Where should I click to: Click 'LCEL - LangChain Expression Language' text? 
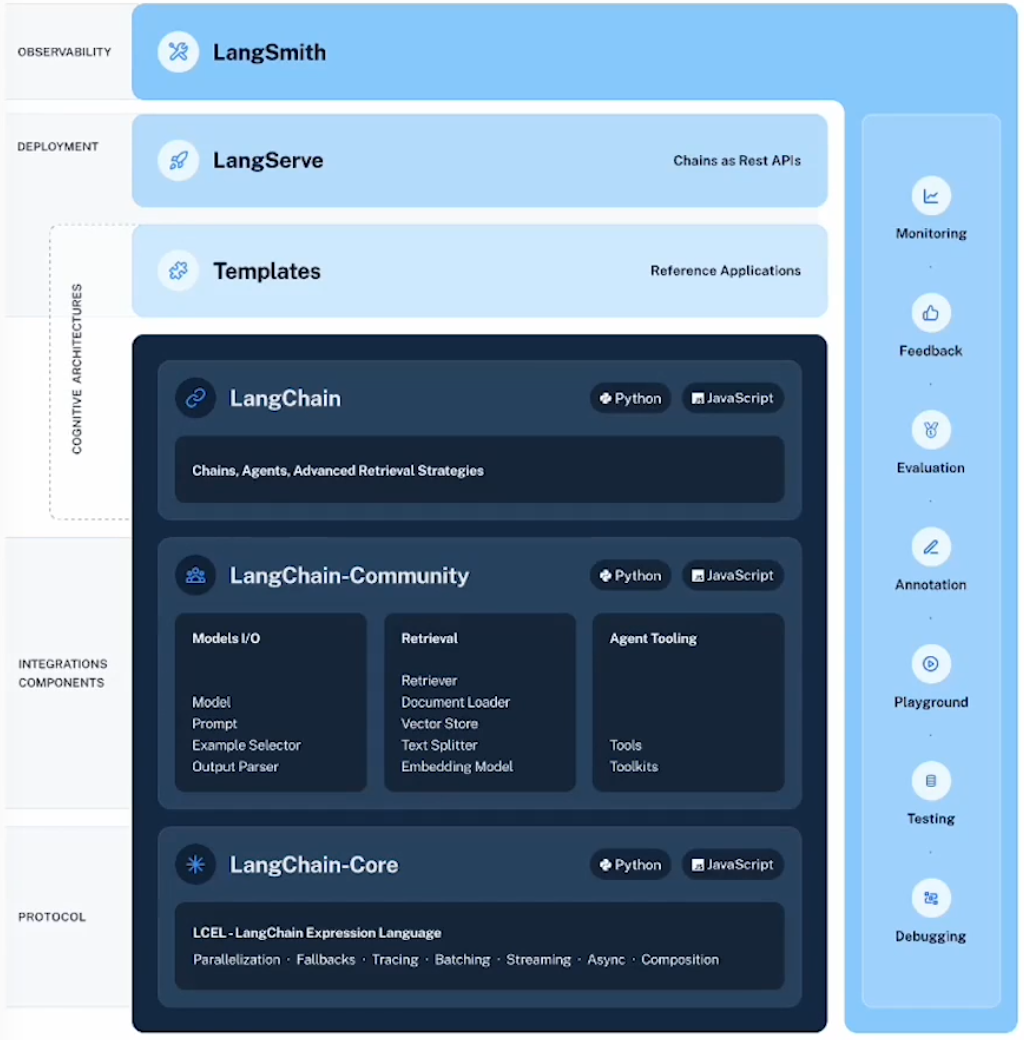(x=317, y=933)
